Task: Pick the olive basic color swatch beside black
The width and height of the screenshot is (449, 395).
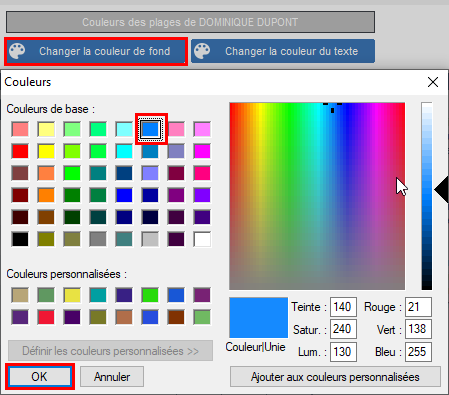Action: (x=46, y=239)
